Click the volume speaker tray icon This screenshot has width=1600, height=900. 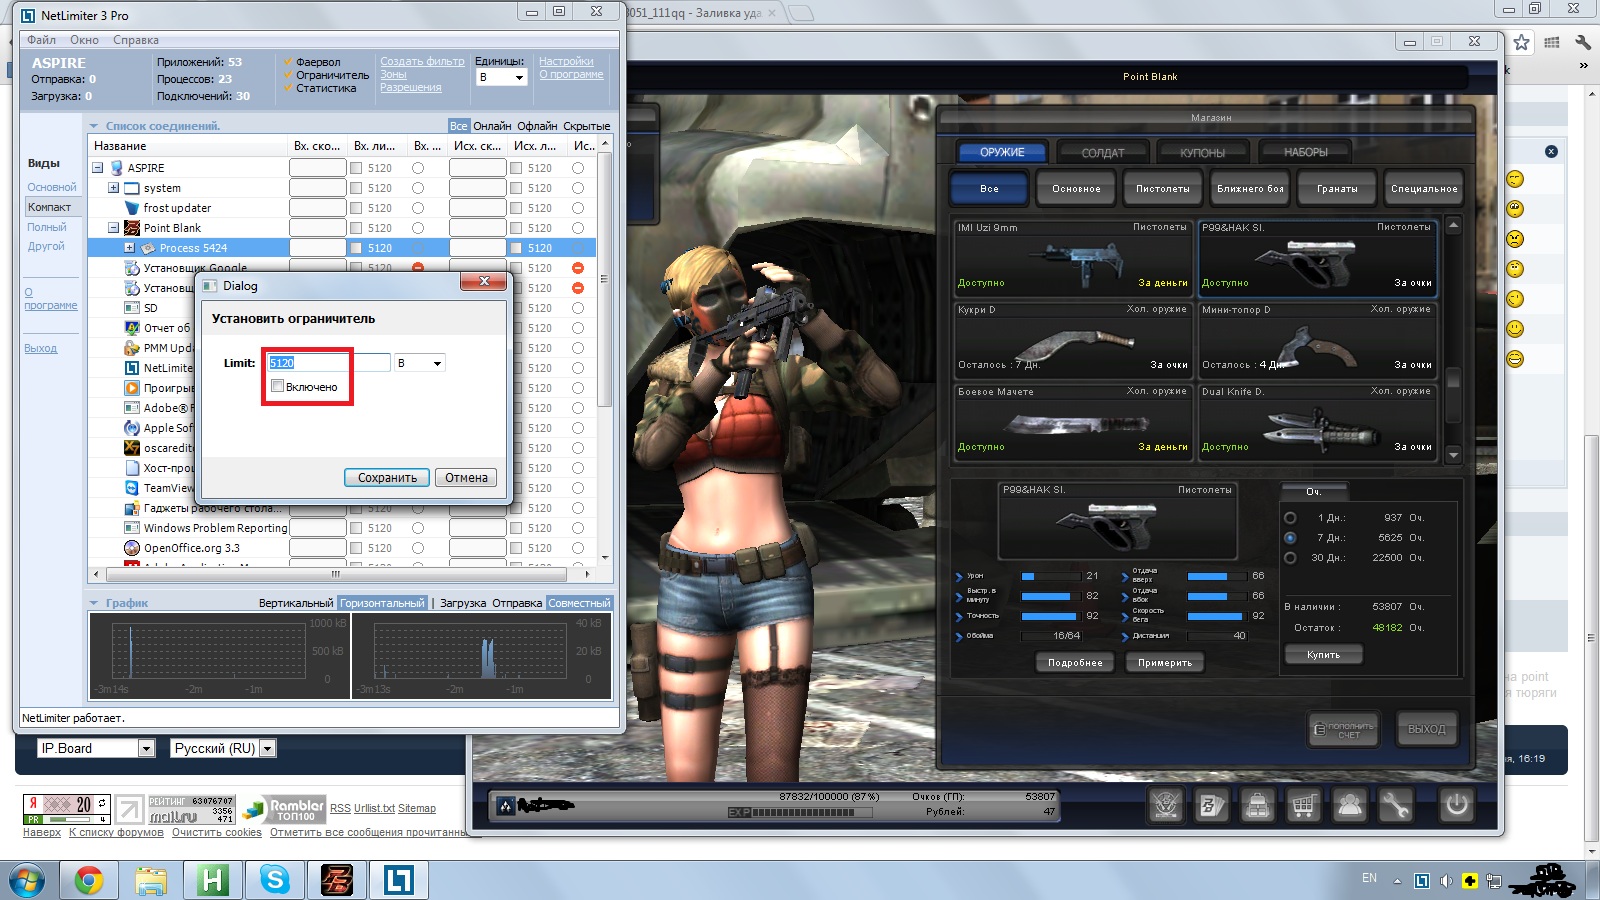(x=1446, y=881)
